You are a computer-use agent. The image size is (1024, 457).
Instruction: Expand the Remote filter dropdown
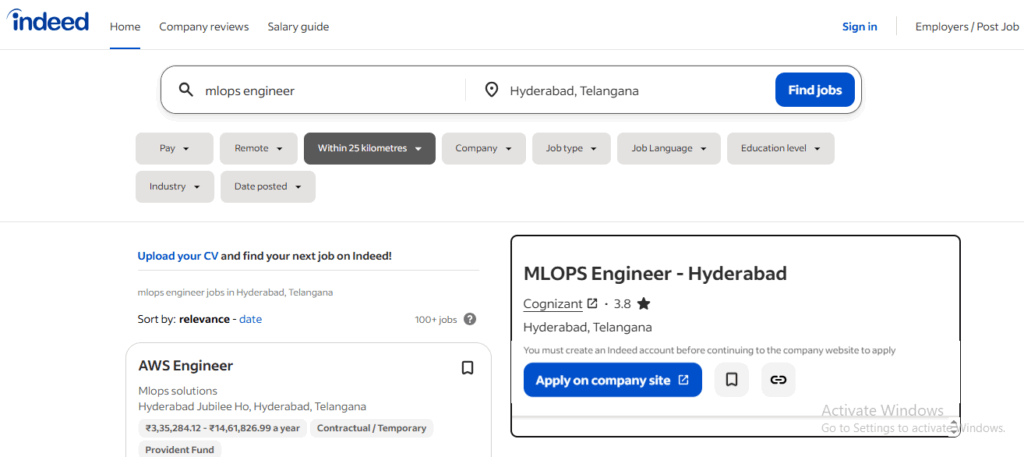258,148
